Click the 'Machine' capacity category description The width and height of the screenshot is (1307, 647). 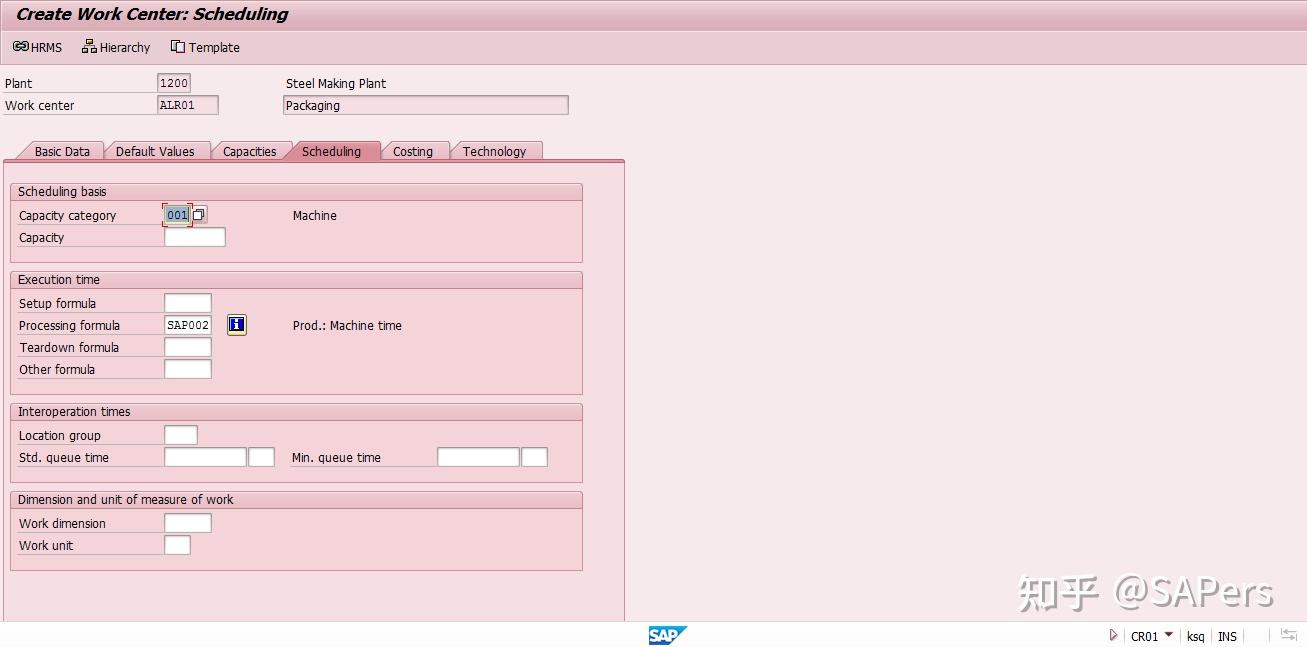click(x=315, y=215)
